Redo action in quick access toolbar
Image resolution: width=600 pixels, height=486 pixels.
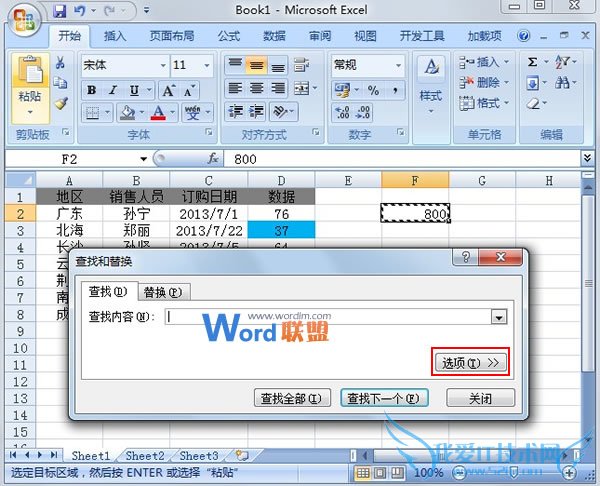(110, 10)
